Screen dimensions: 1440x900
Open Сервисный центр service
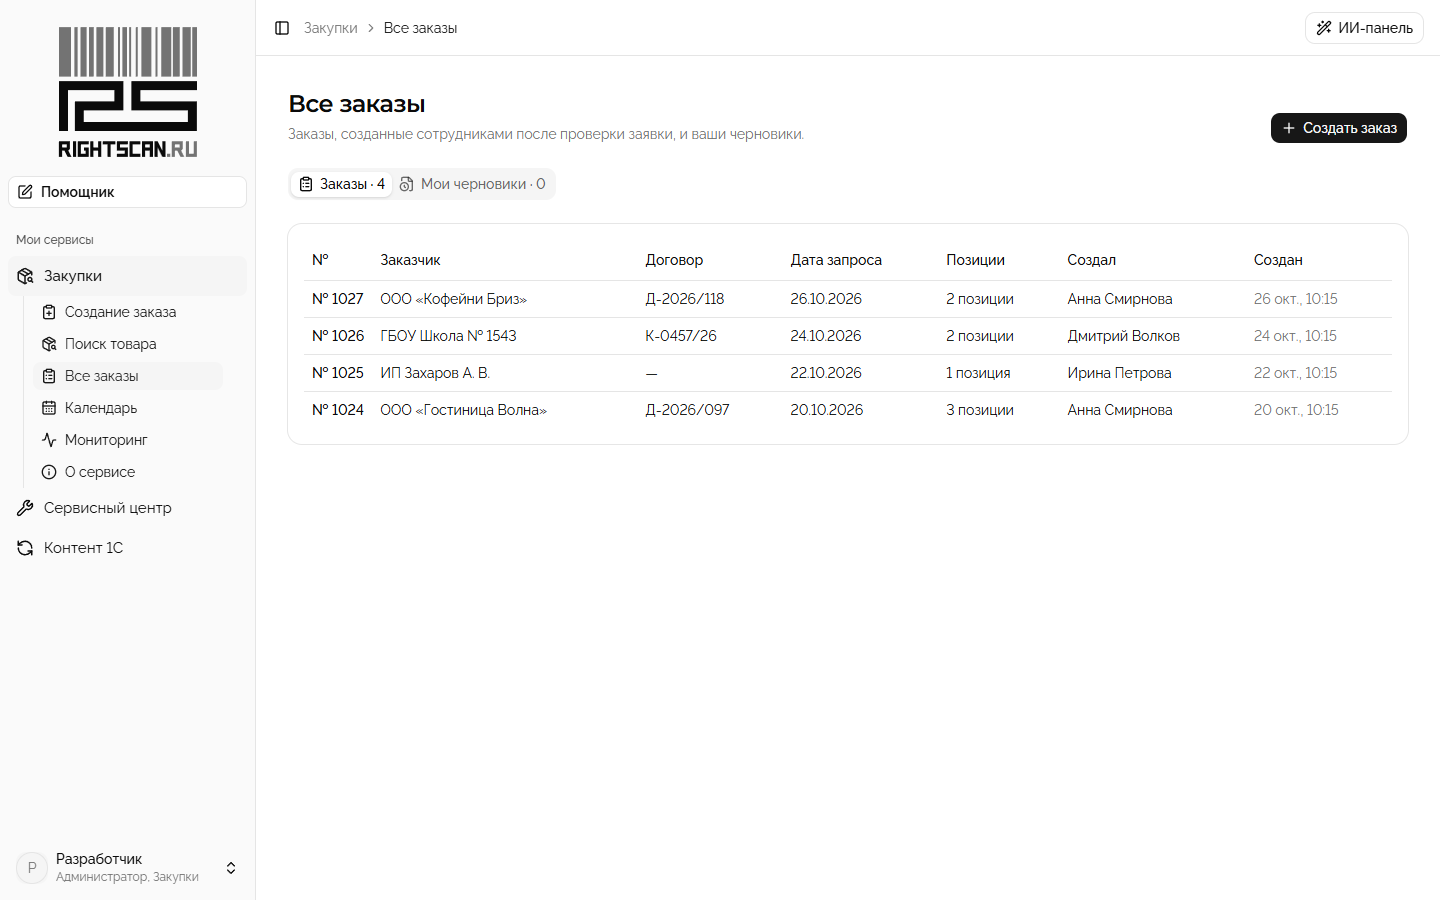127,508
